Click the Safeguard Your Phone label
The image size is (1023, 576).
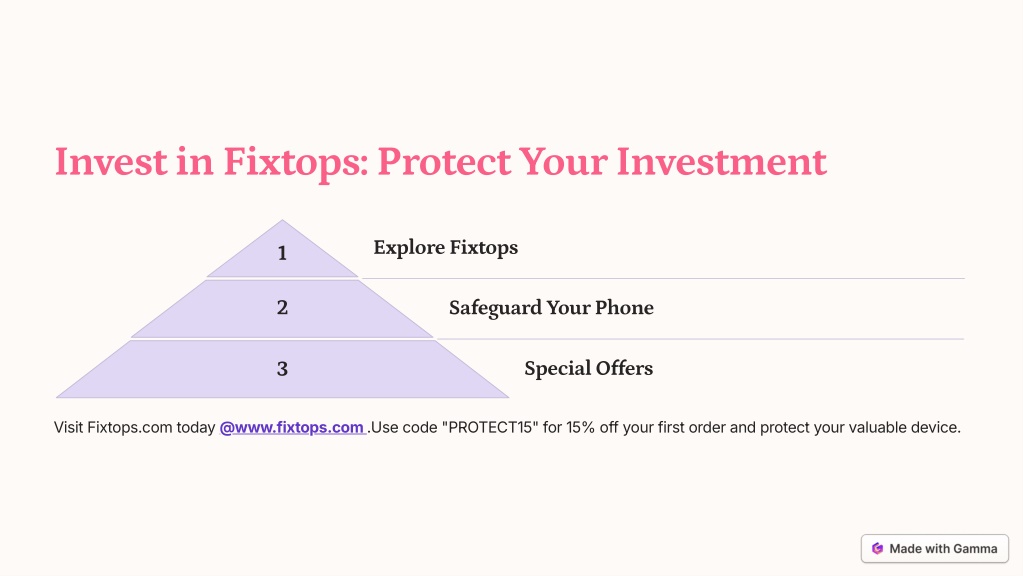point(551,308)
